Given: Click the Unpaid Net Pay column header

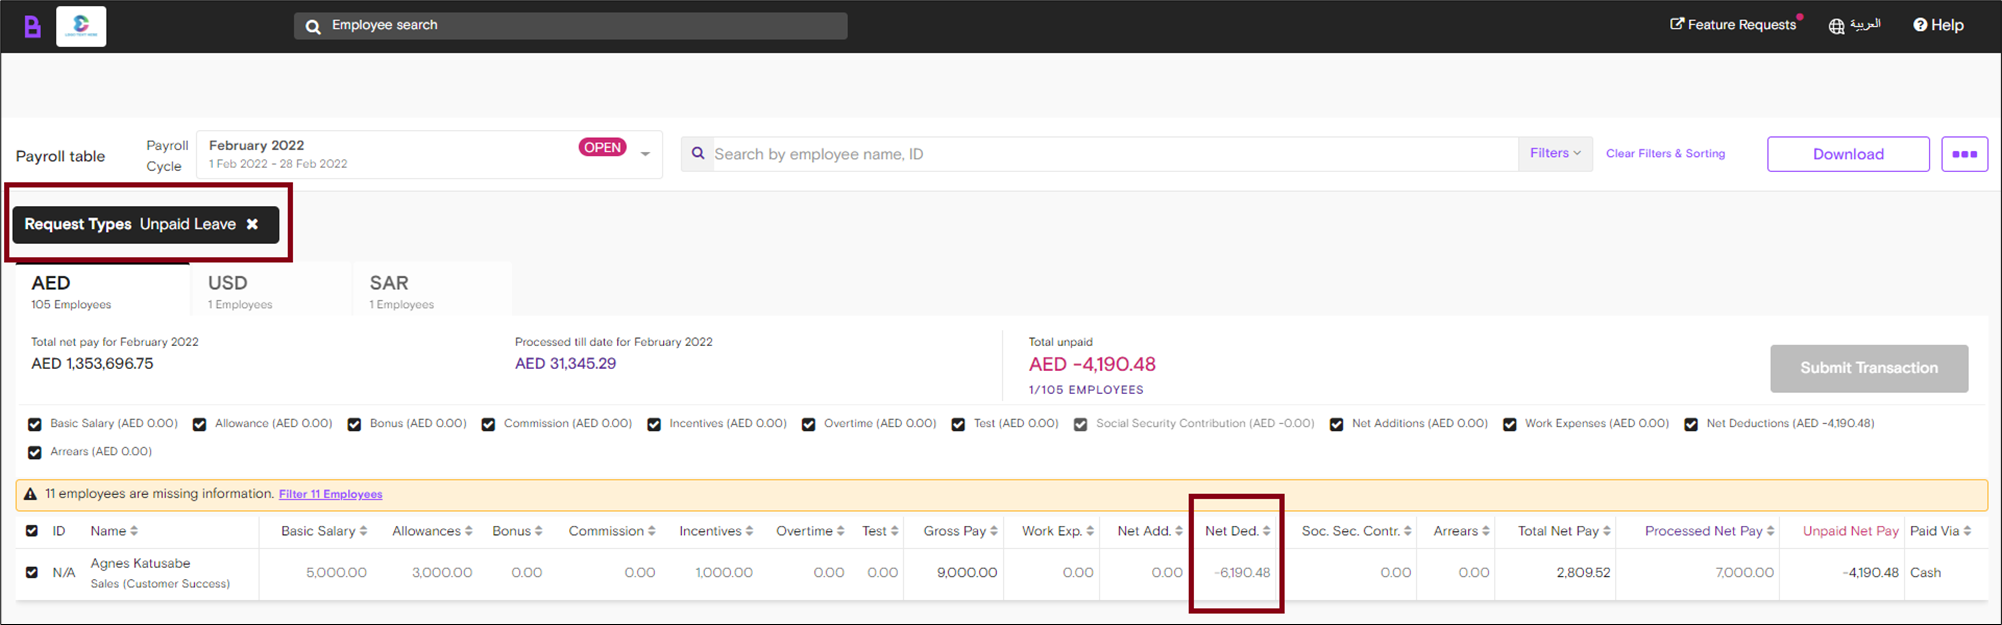Looking at the screenshot, I should (1850, 531).
